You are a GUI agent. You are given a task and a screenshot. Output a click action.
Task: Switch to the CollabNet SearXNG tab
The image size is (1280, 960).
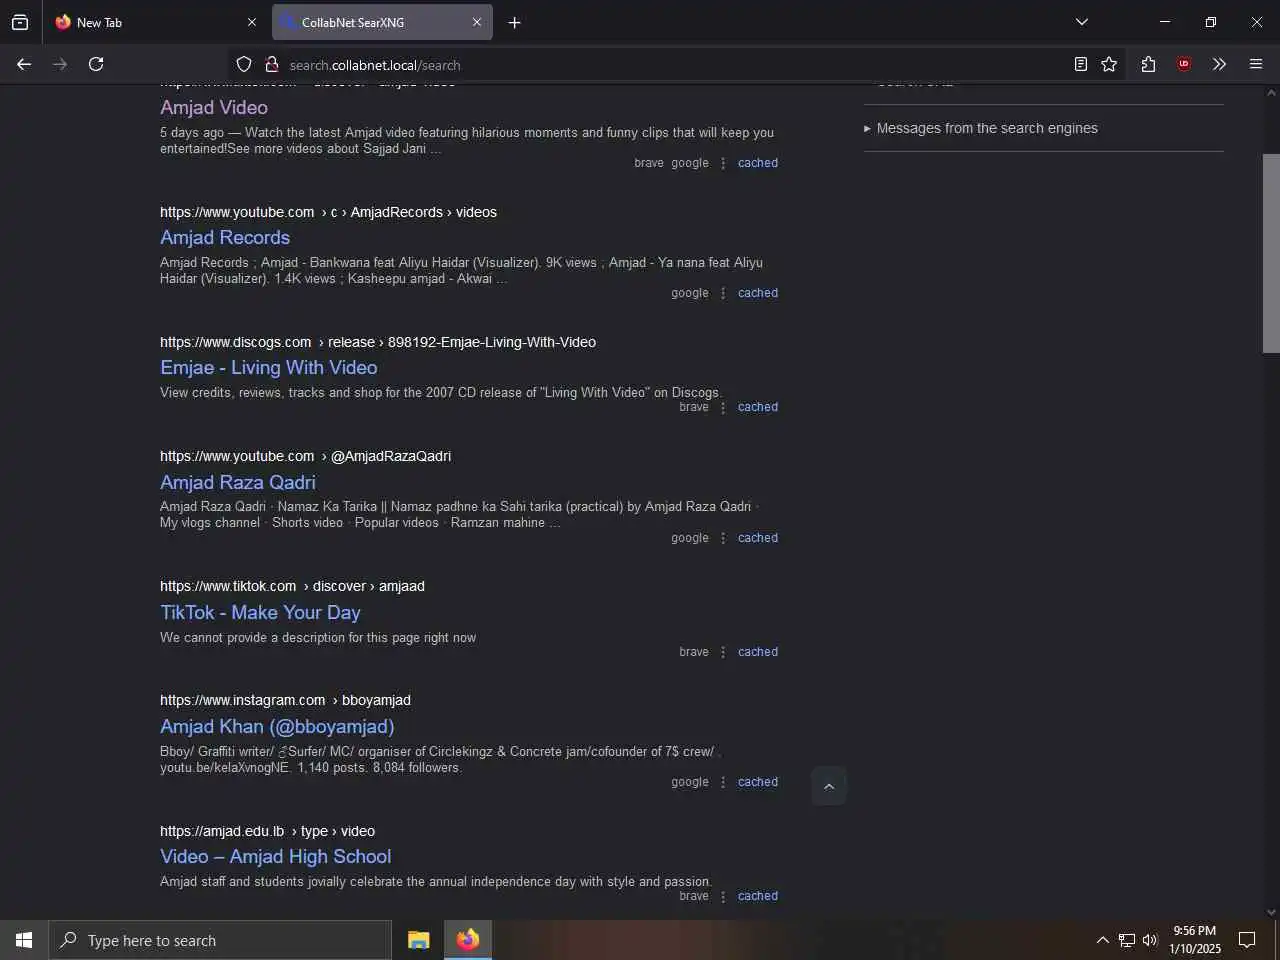coord(382,22)
